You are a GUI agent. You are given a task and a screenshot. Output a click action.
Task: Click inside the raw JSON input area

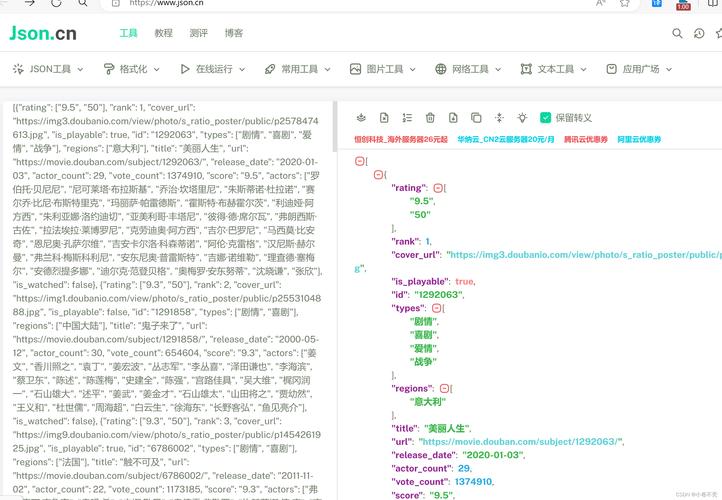pos(167,299)
